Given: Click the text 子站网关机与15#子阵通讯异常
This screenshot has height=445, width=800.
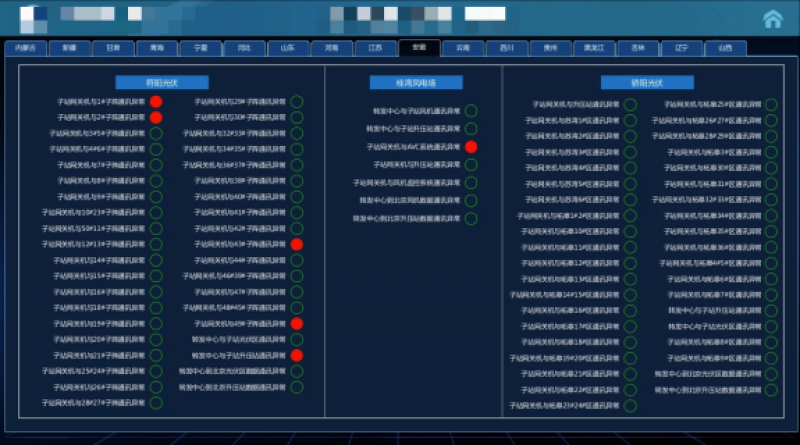Looking at the screenshot, I should (x=99, y=276).
